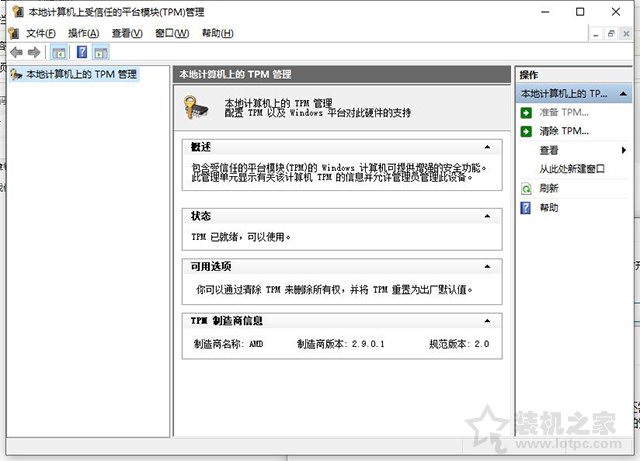Toggle the console tree pane toolbar icon
The height and width of the screenshot is (461, 640).
[x=58, y=52]
